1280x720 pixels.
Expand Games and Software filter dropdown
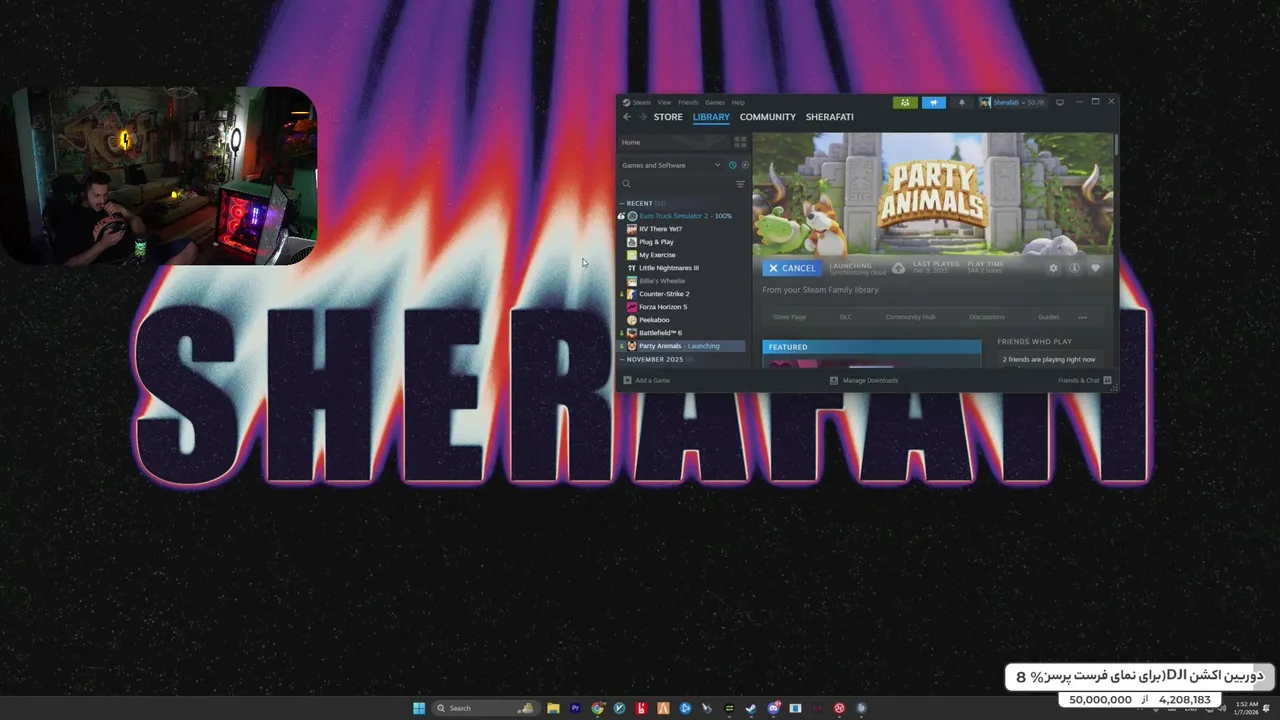click(670, 165)
